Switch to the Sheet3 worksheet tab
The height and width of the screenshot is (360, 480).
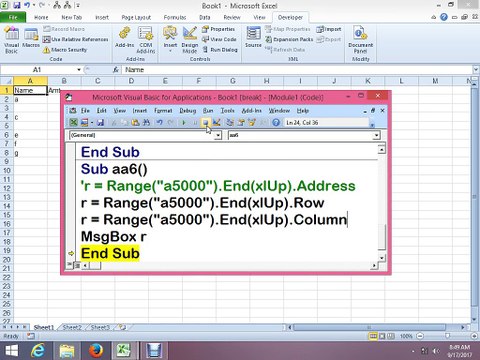100,327
